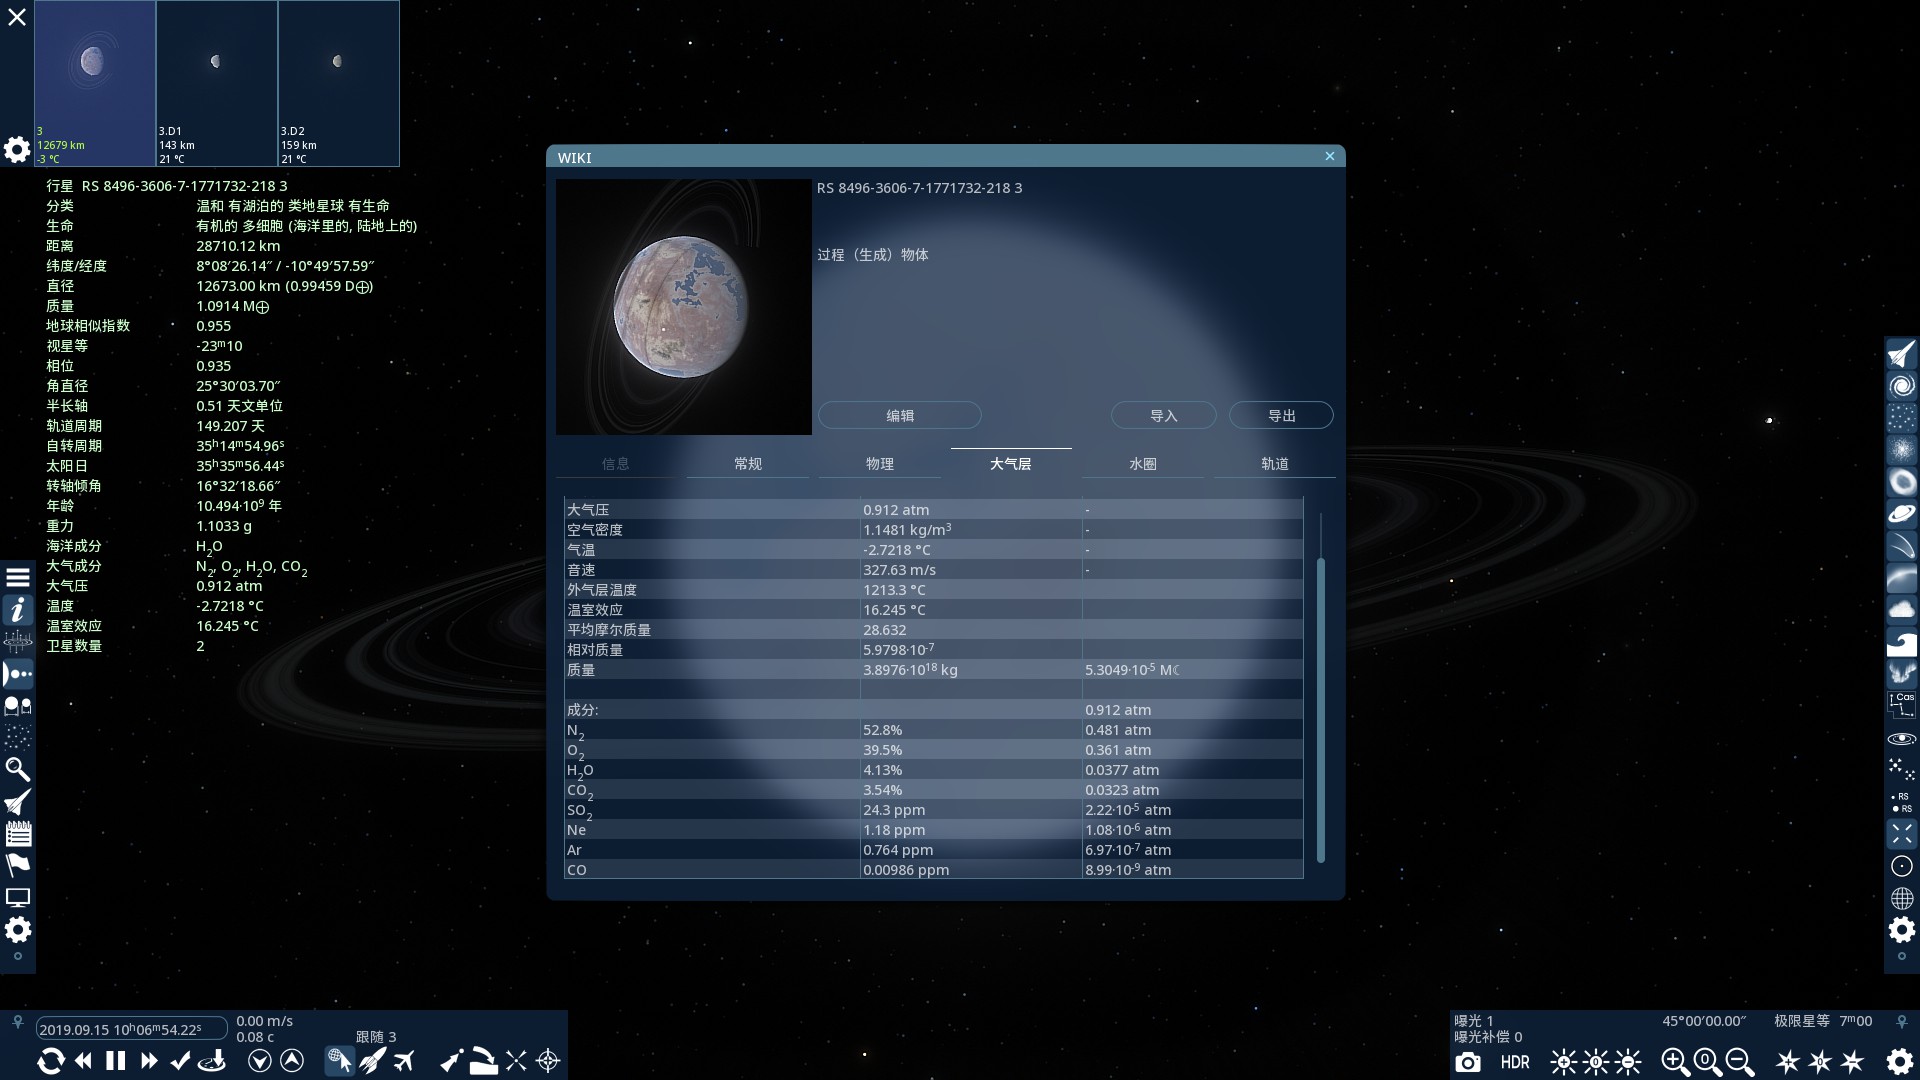Toggle the clouds display icon

point(1901,609)
